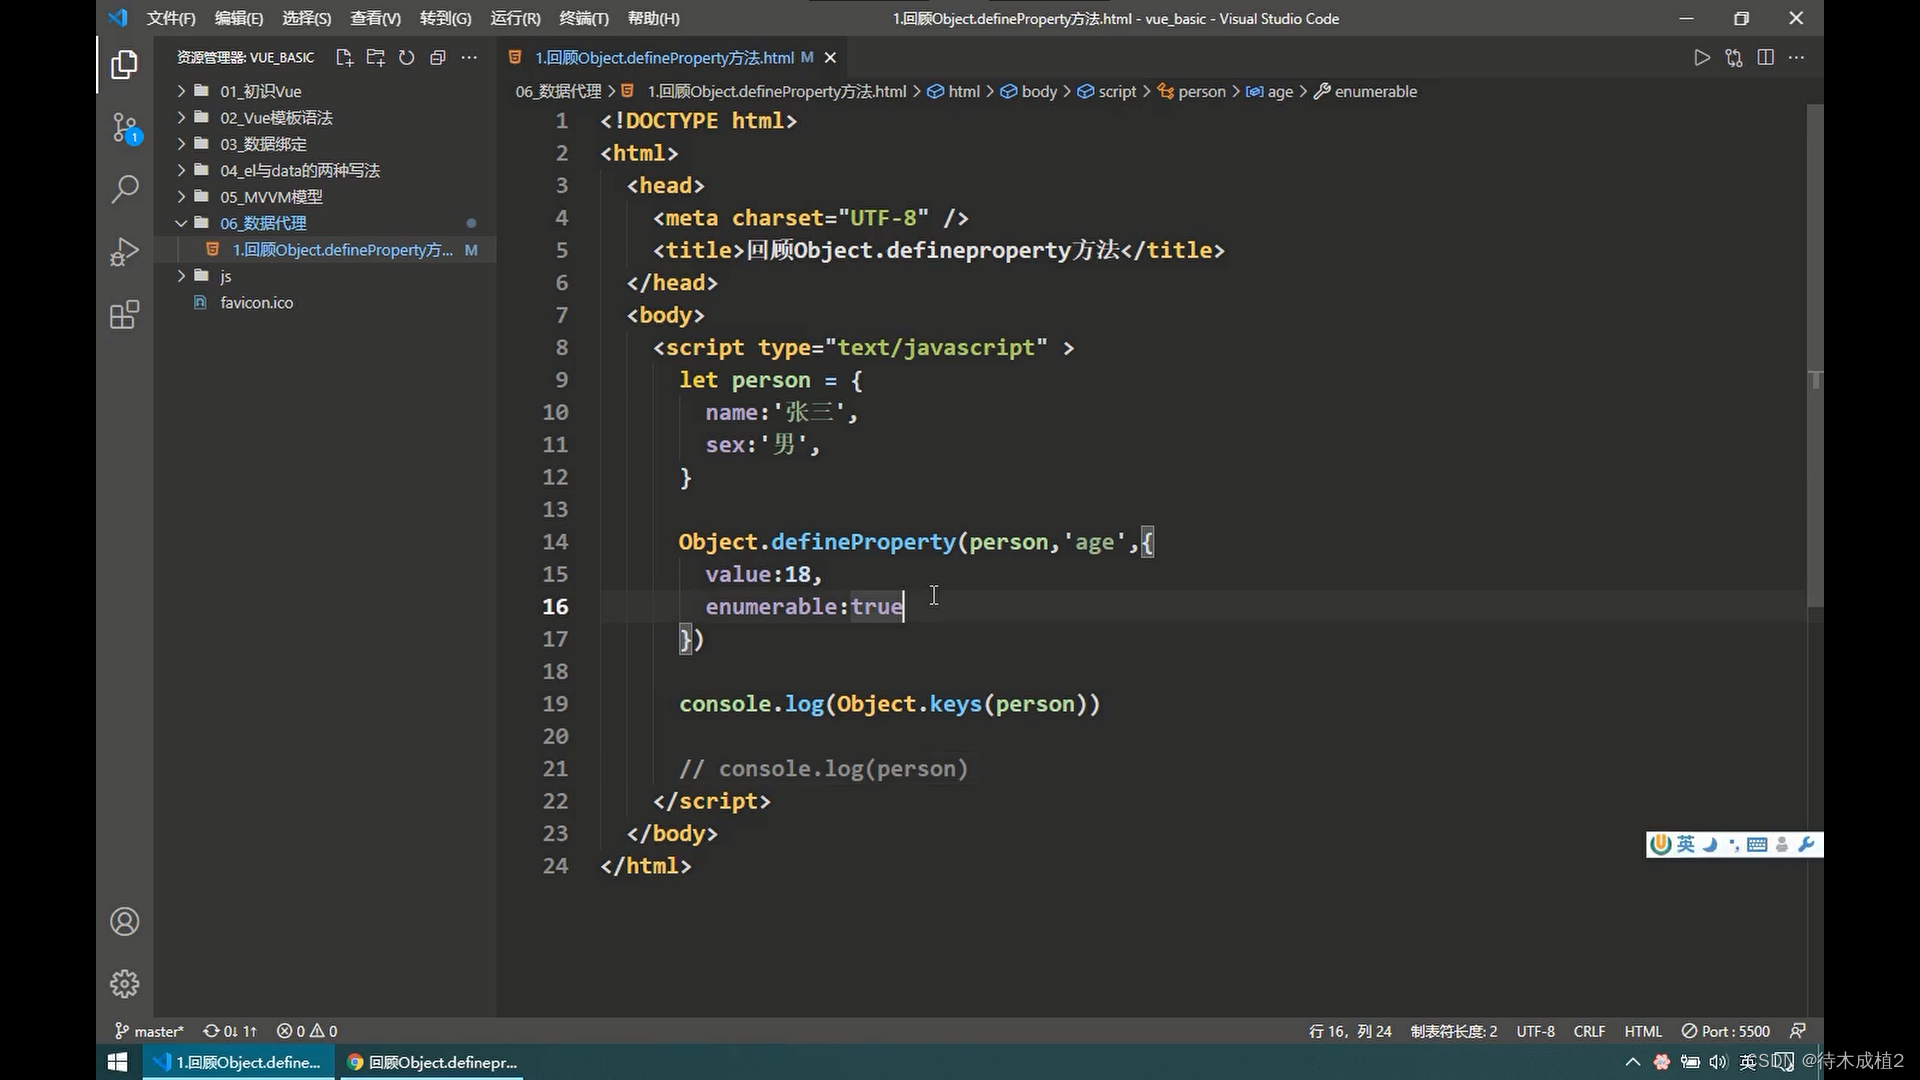Open the 转到(G) menu
Viewport: 1920px width, 1080px height.
tap(445, 18)
